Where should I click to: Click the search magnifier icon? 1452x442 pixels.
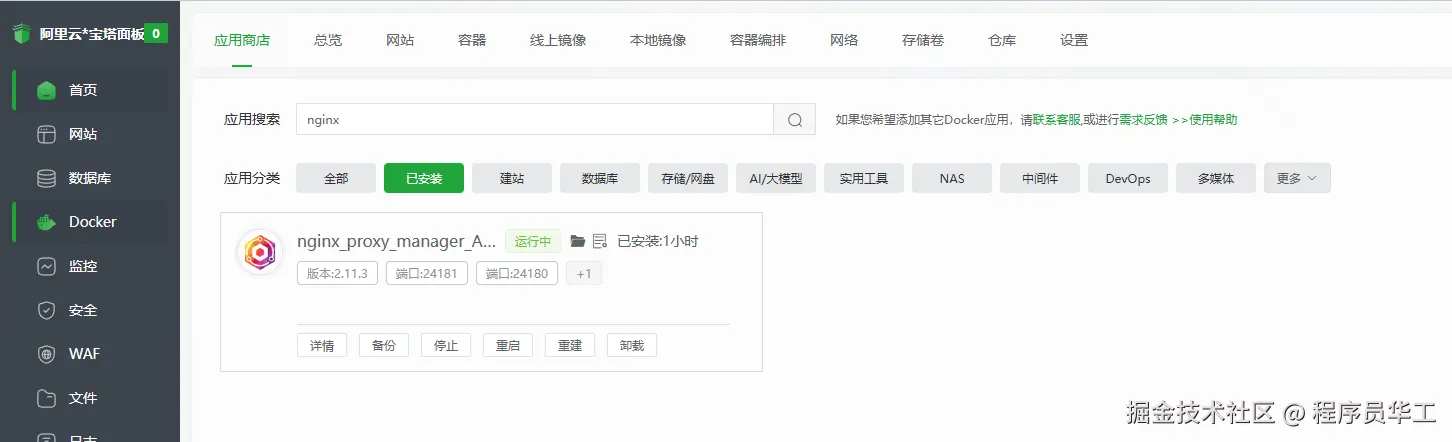795,119
